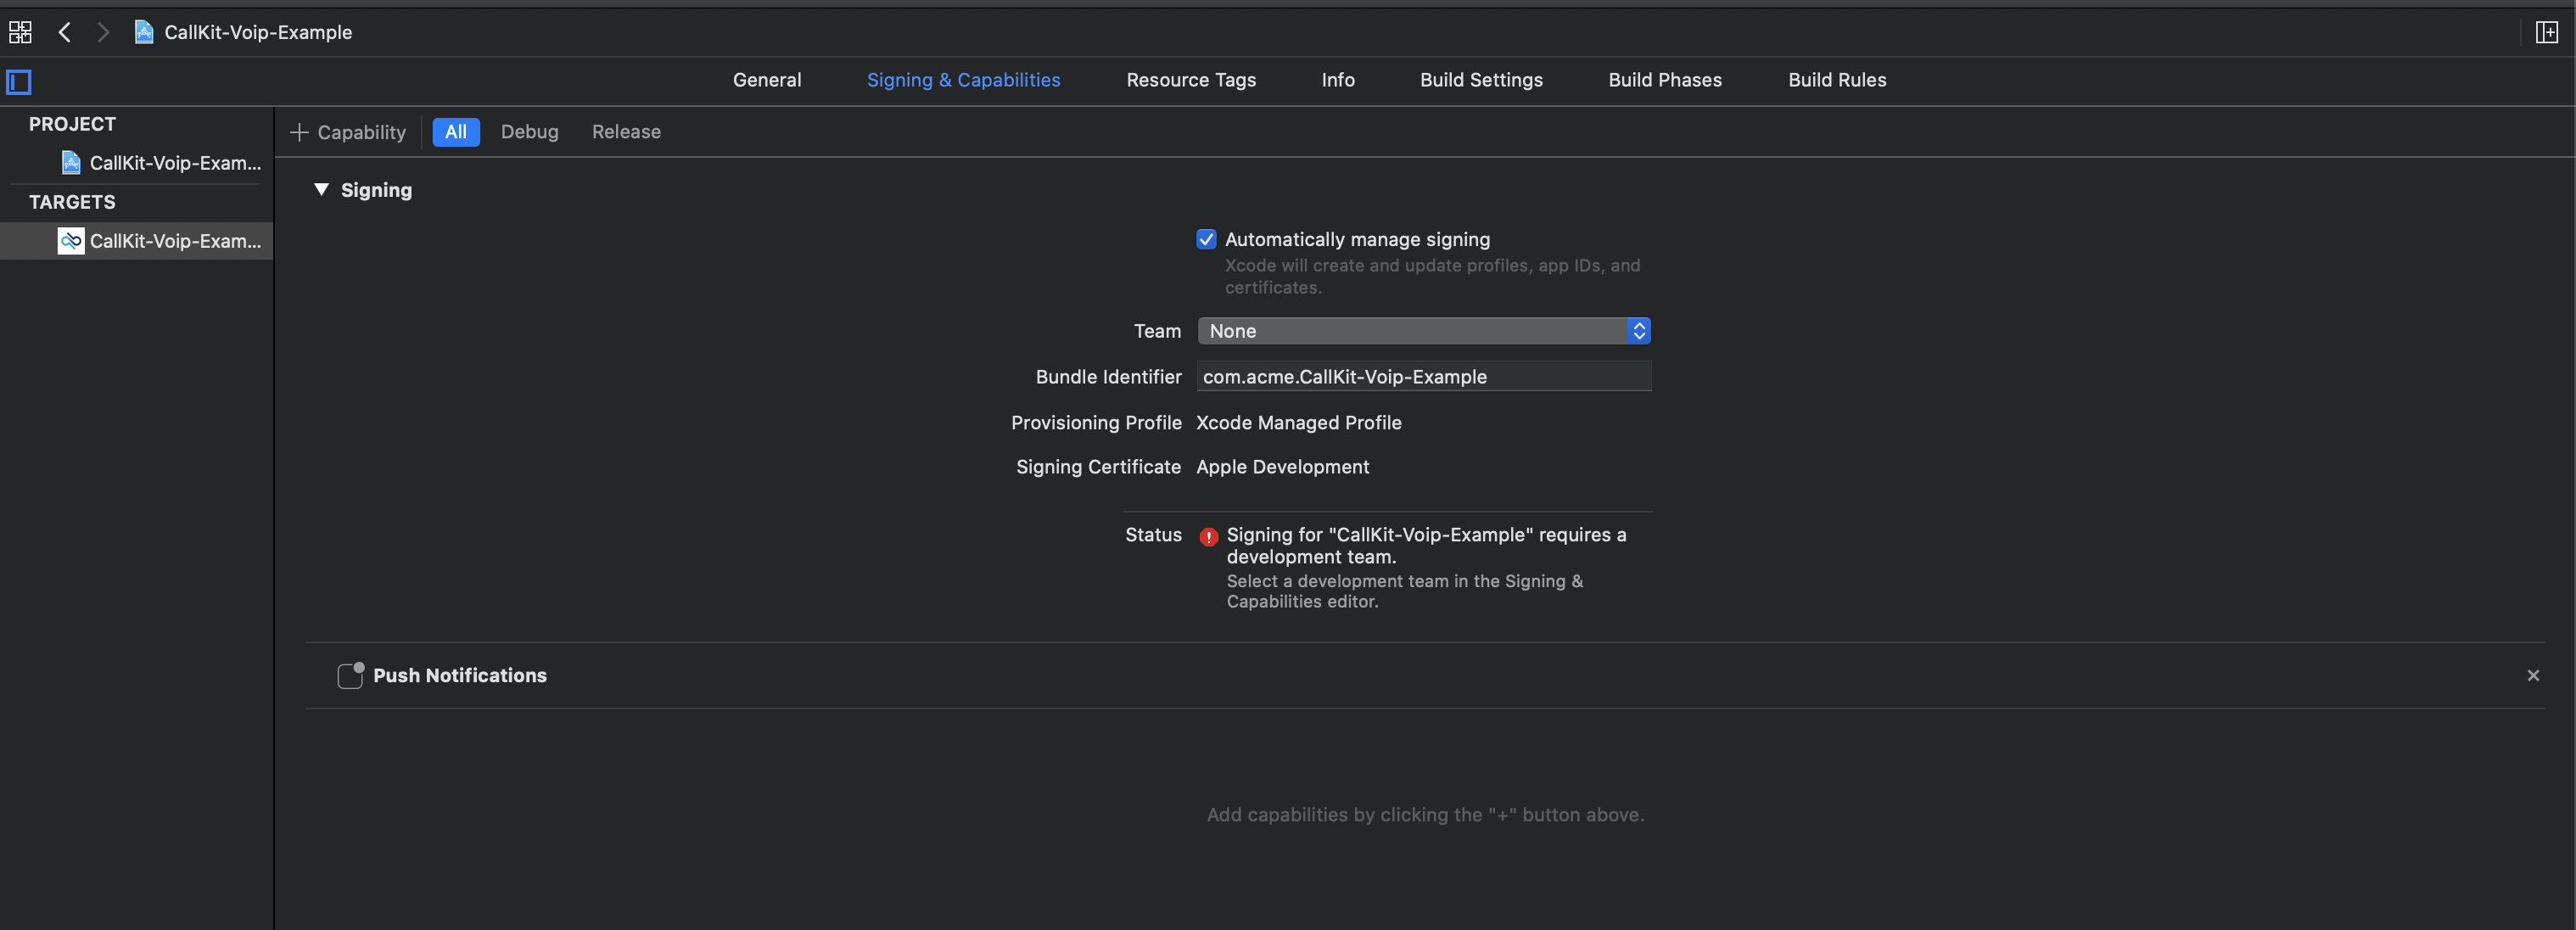Add a new Capability

click(x=347, y=132)
